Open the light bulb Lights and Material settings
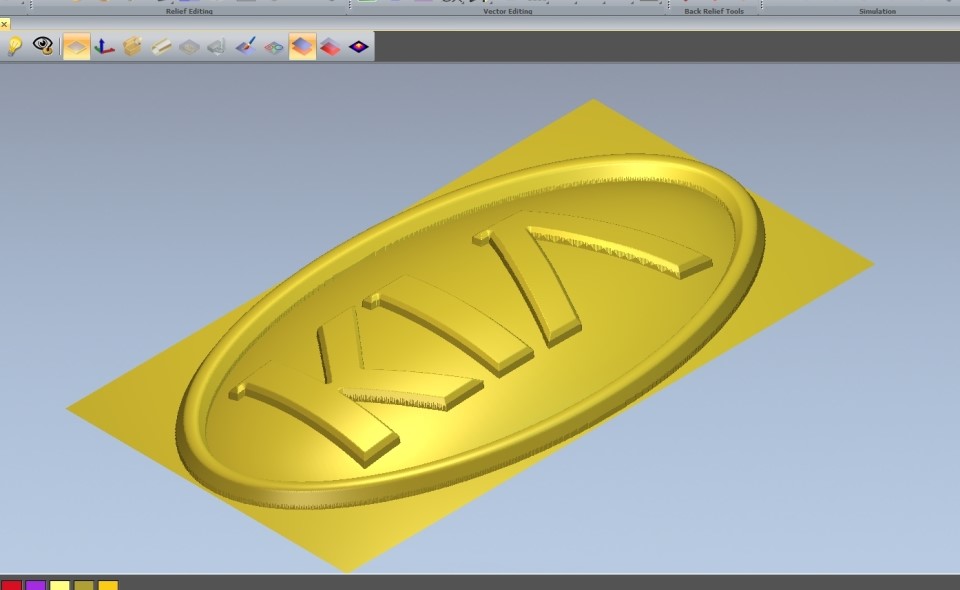960x590 pixels. (15, 47)
